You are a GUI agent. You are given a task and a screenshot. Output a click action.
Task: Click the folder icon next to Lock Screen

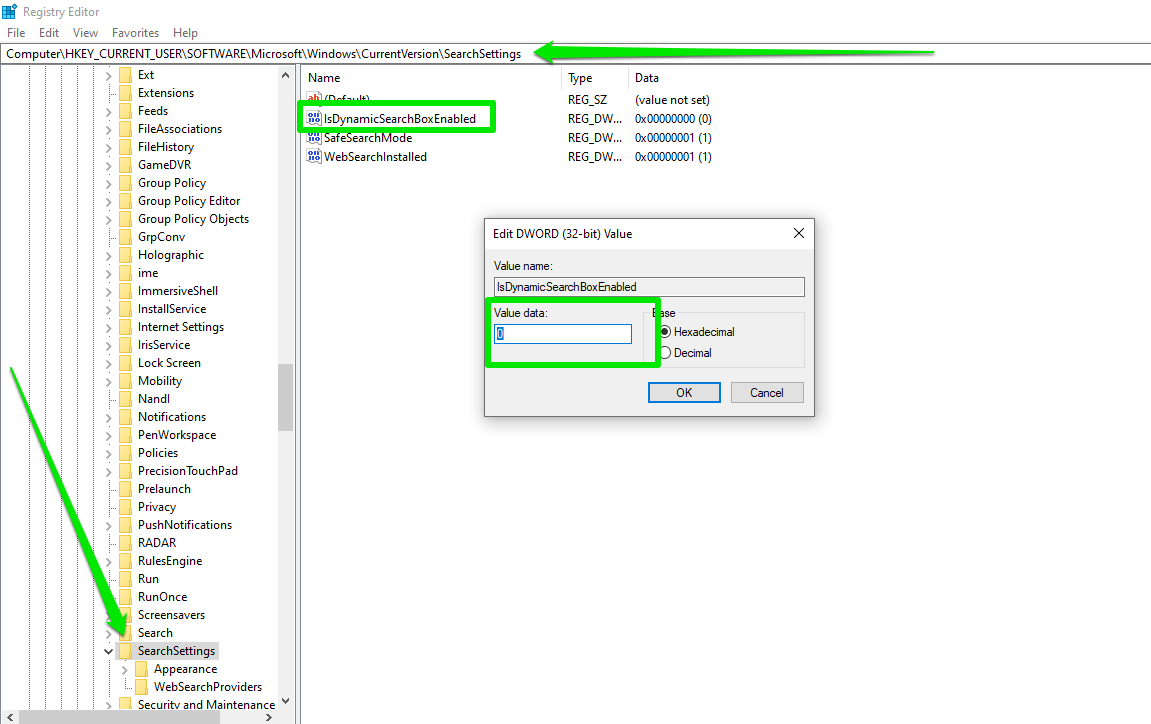pyautogui.click(x=126, y=363)
